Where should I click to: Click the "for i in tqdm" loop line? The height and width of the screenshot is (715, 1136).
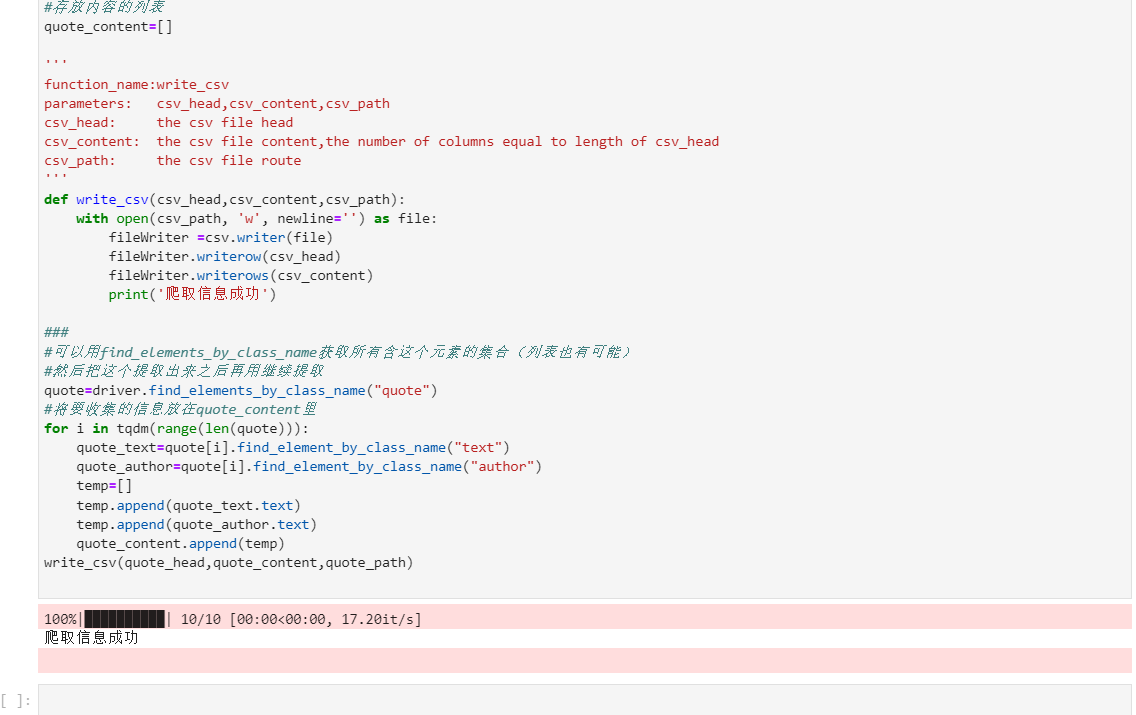[176, 429]
